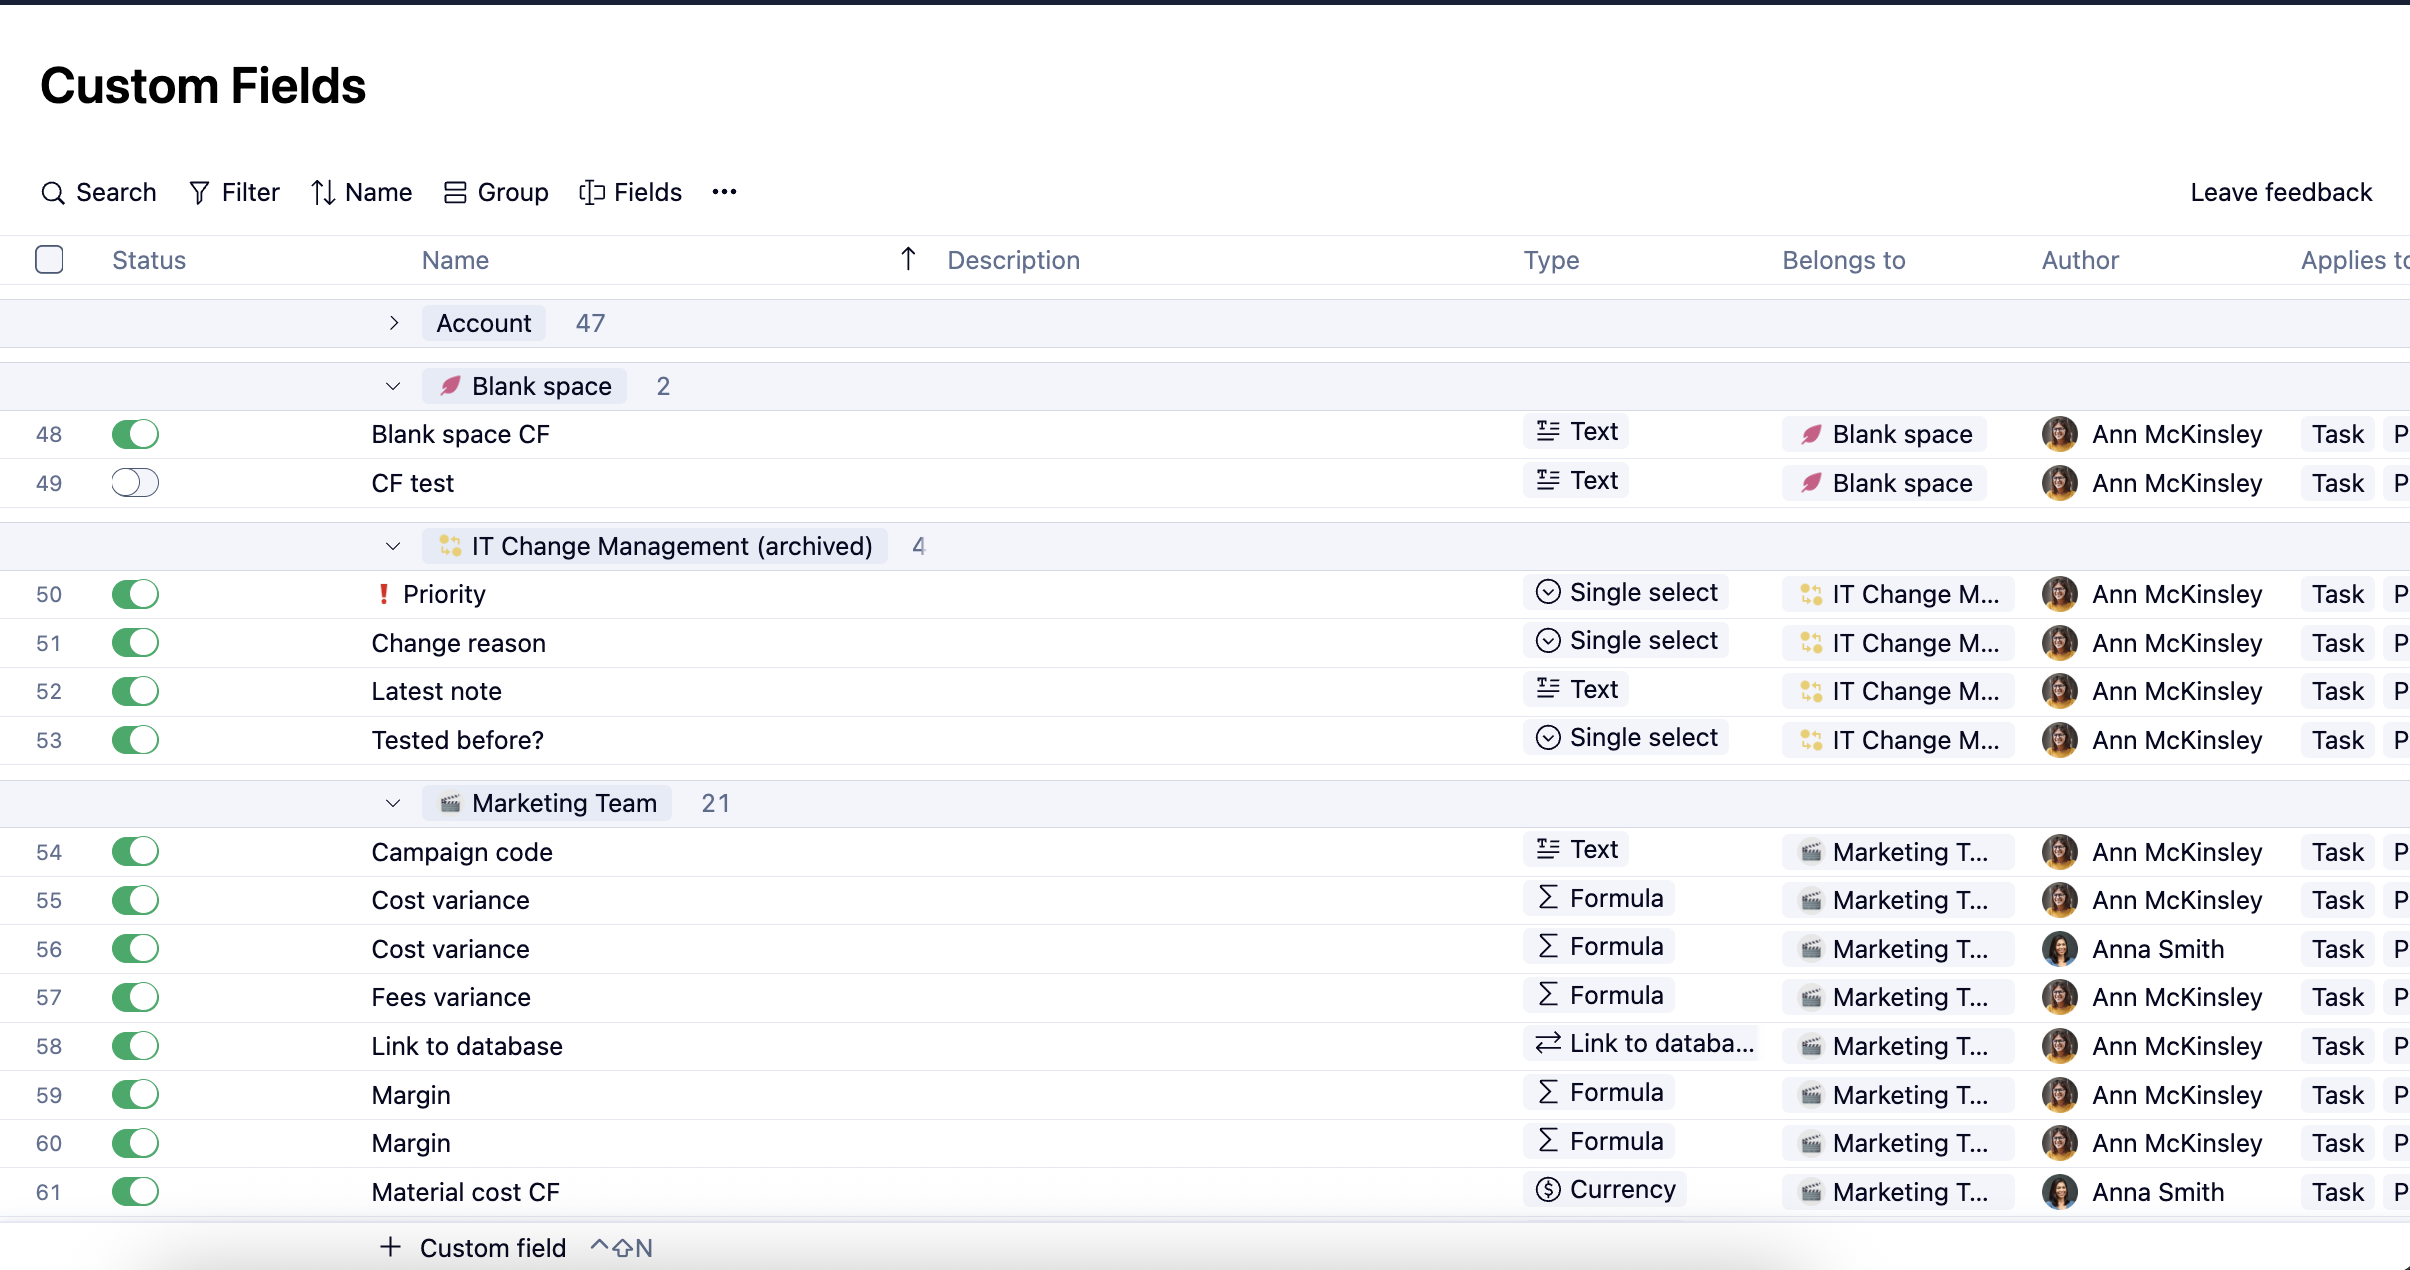Screen dimensions: 2410x1270
Task: Click the Single select icon in Priority row
Action: click(x=1548, y=592)
